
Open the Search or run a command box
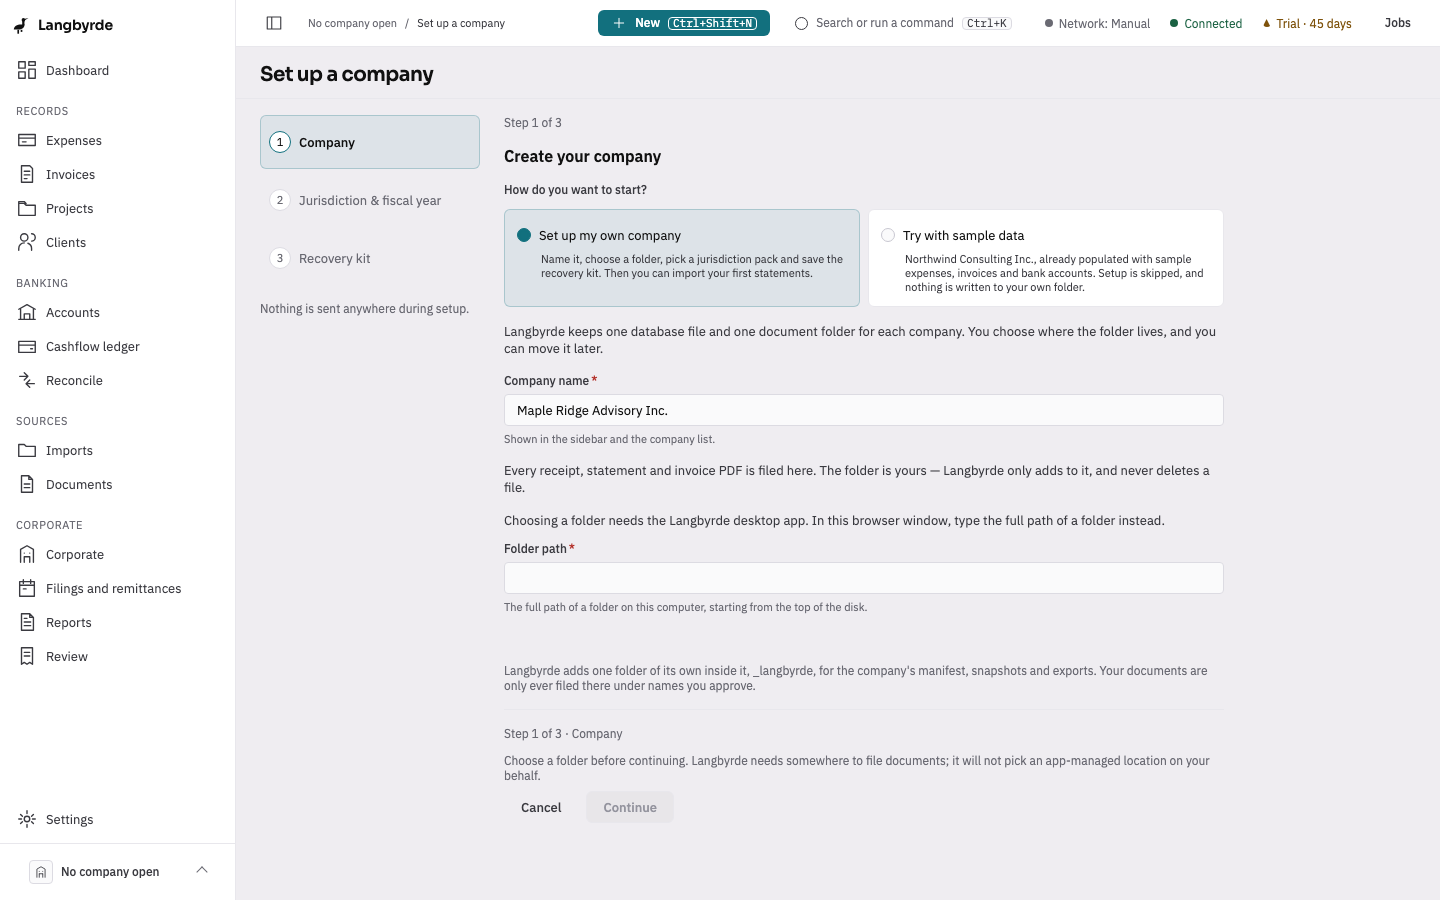click(x=903, y=23)
